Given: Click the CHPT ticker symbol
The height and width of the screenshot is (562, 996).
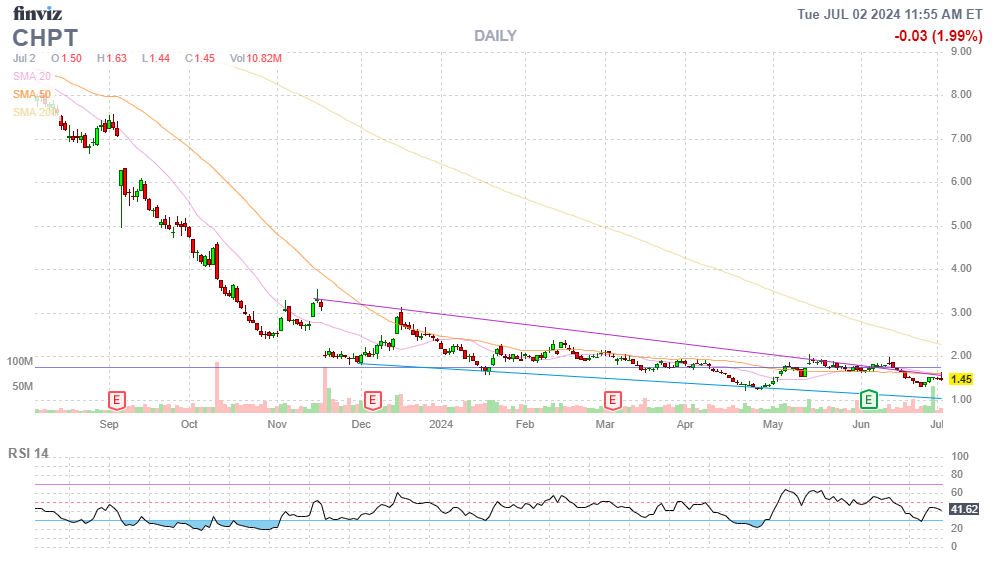Looking at the screenshot, I should 45,38.
